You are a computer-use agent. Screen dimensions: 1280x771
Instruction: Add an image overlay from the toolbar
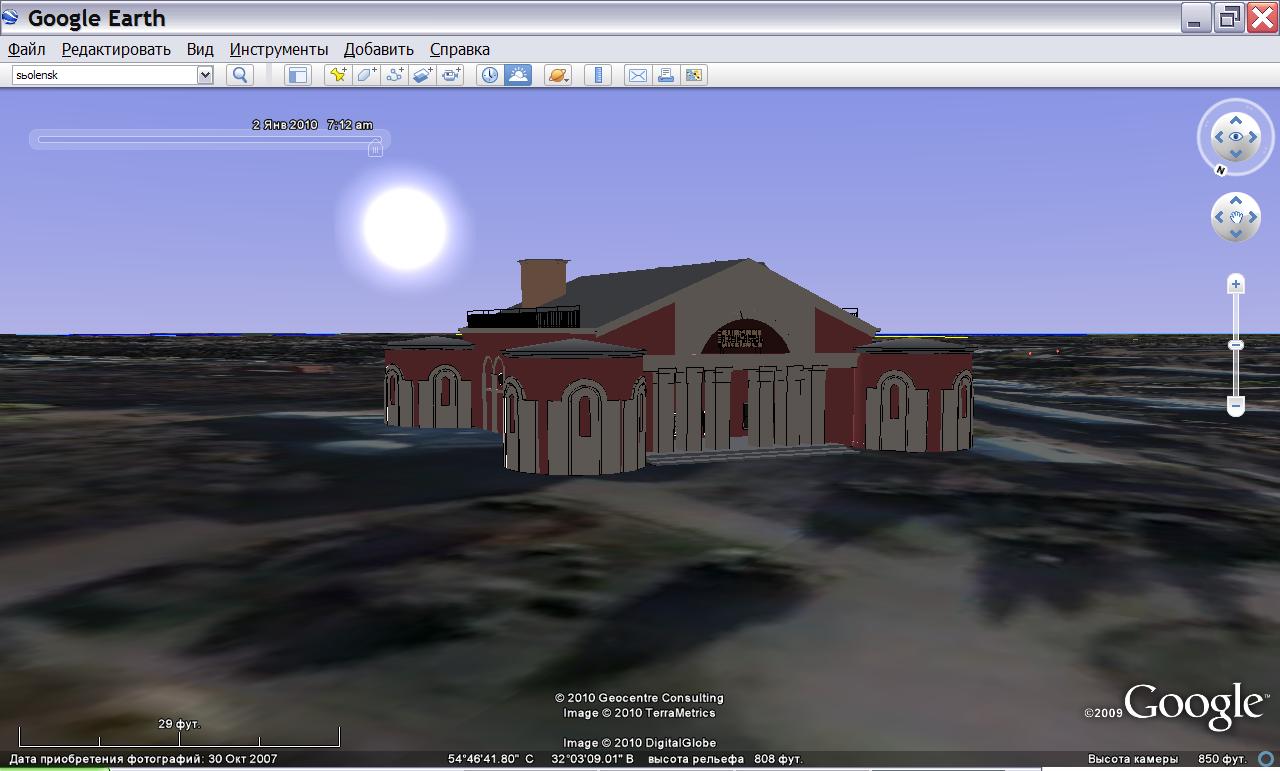423,75
